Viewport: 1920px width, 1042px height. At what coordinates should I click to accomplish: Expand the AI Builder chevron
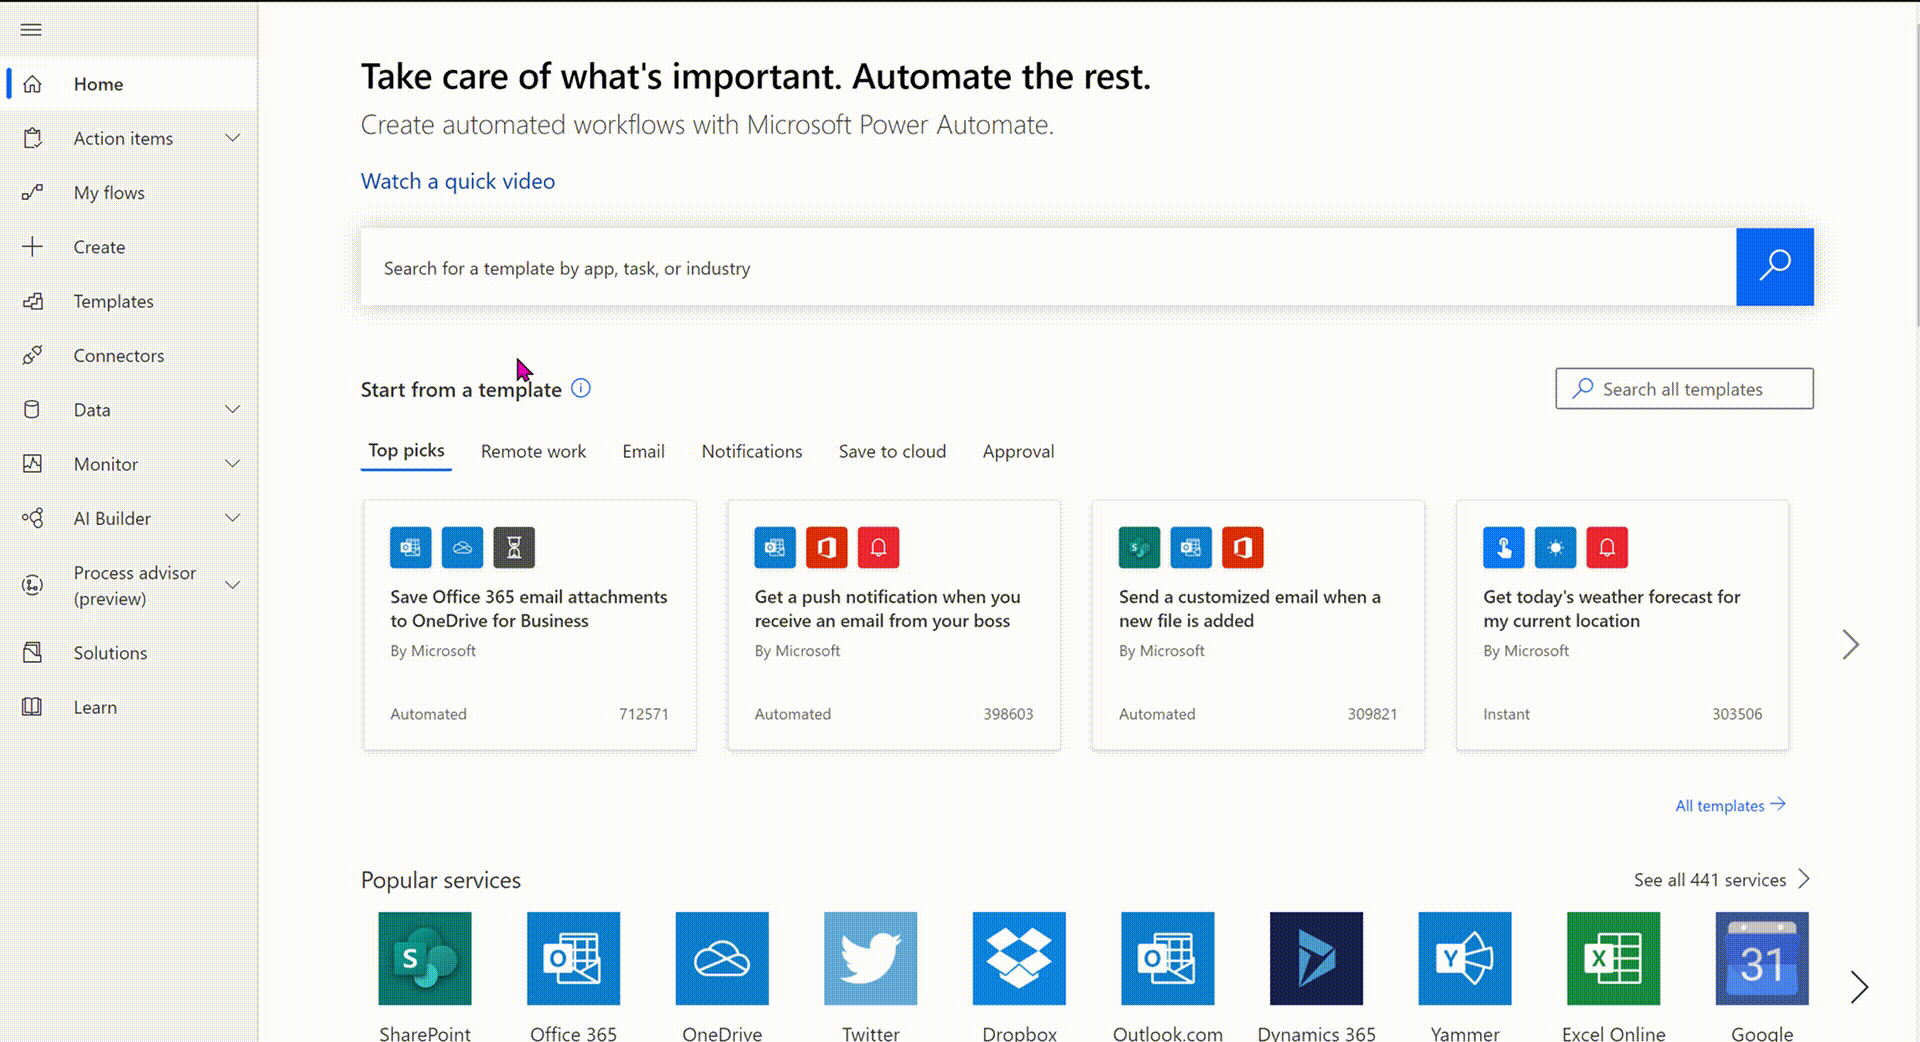point(233,518)
